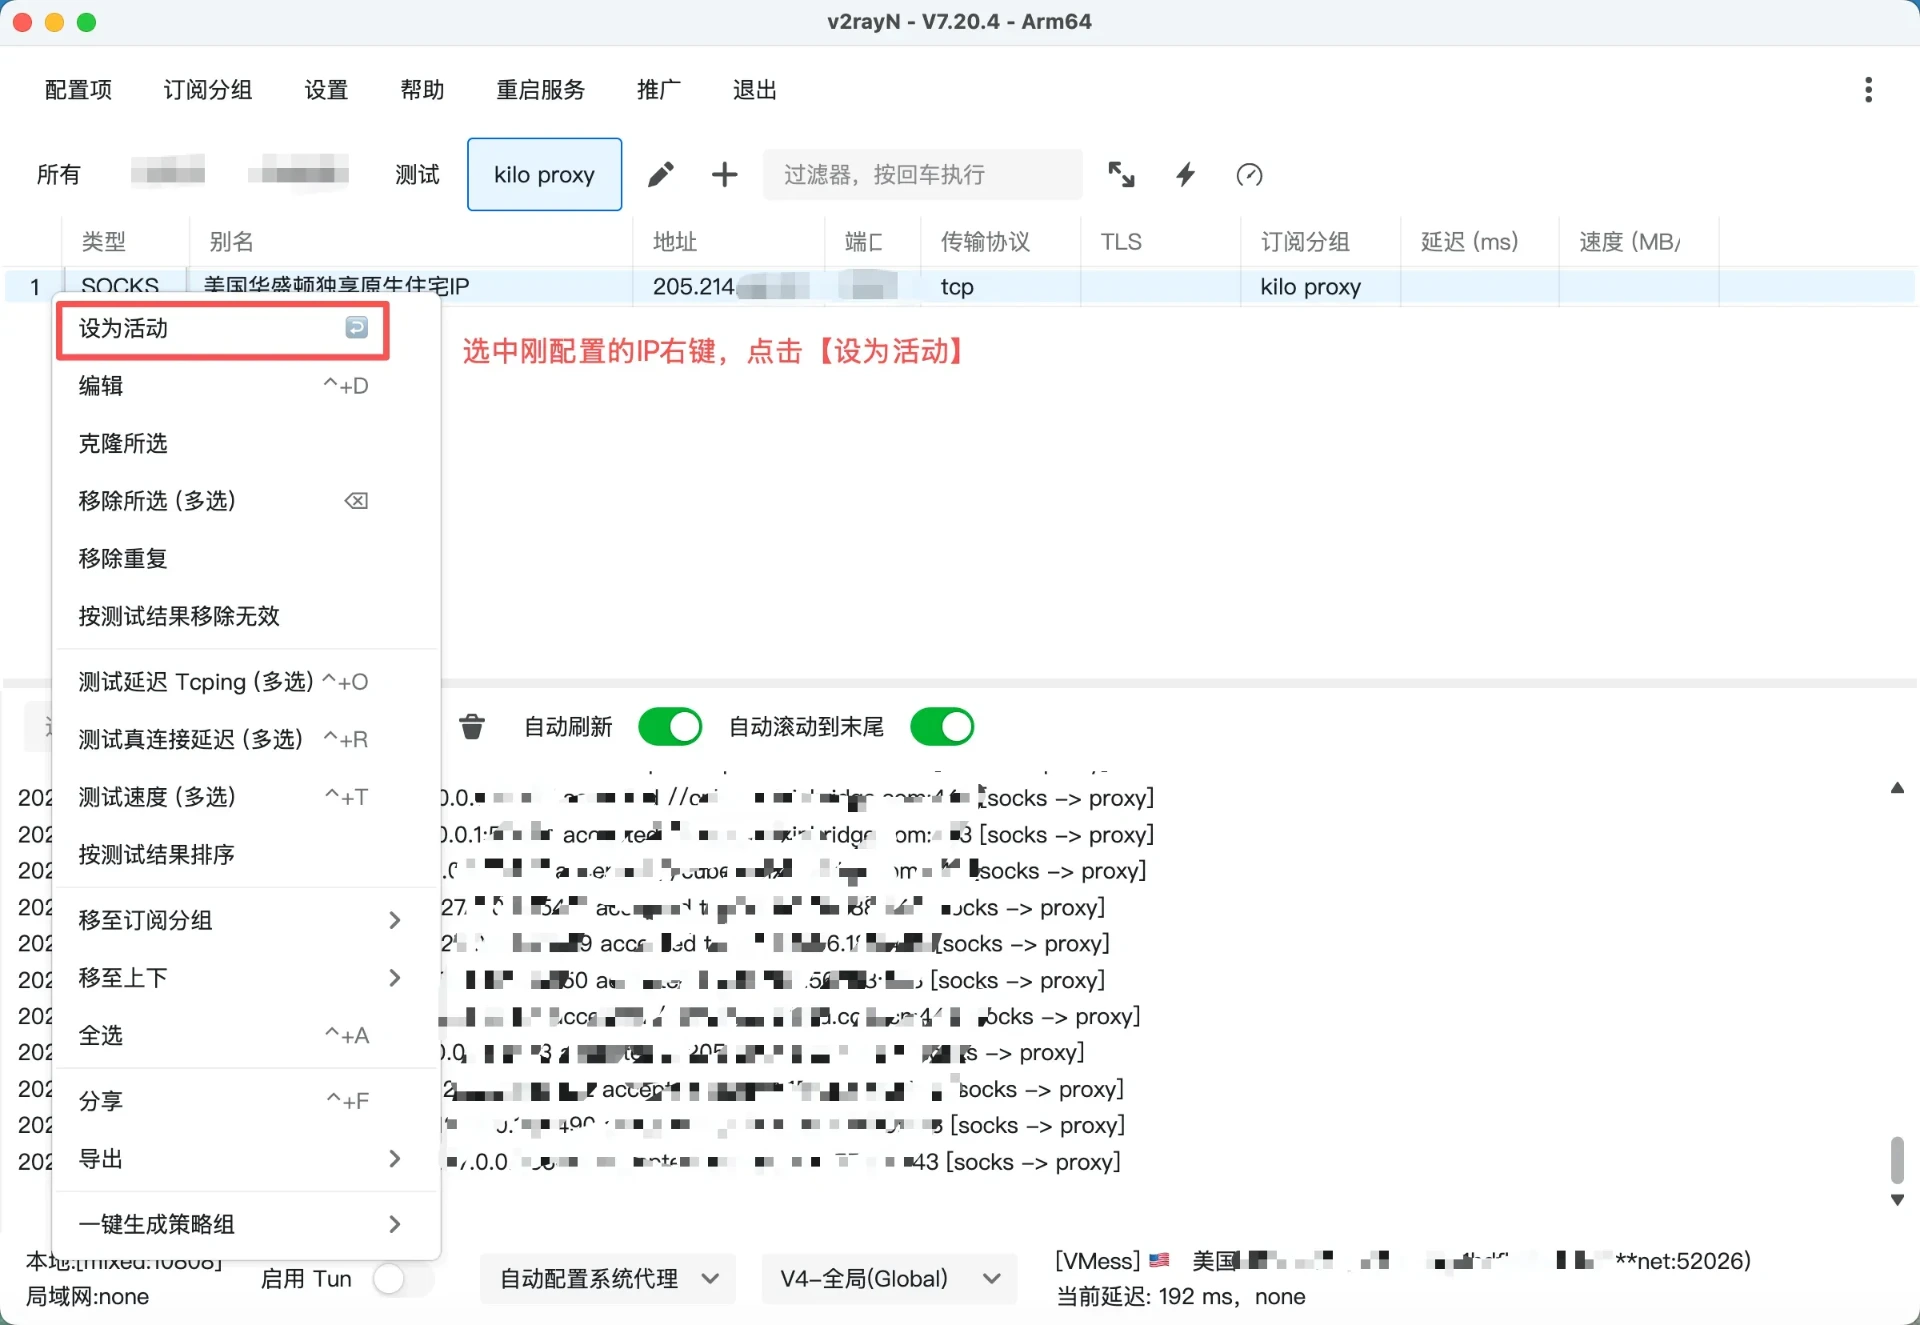Screen dimensions: 1920x1325
Task: Click the speed gauge icon in toolbar
Action: tap(1249, 174)
